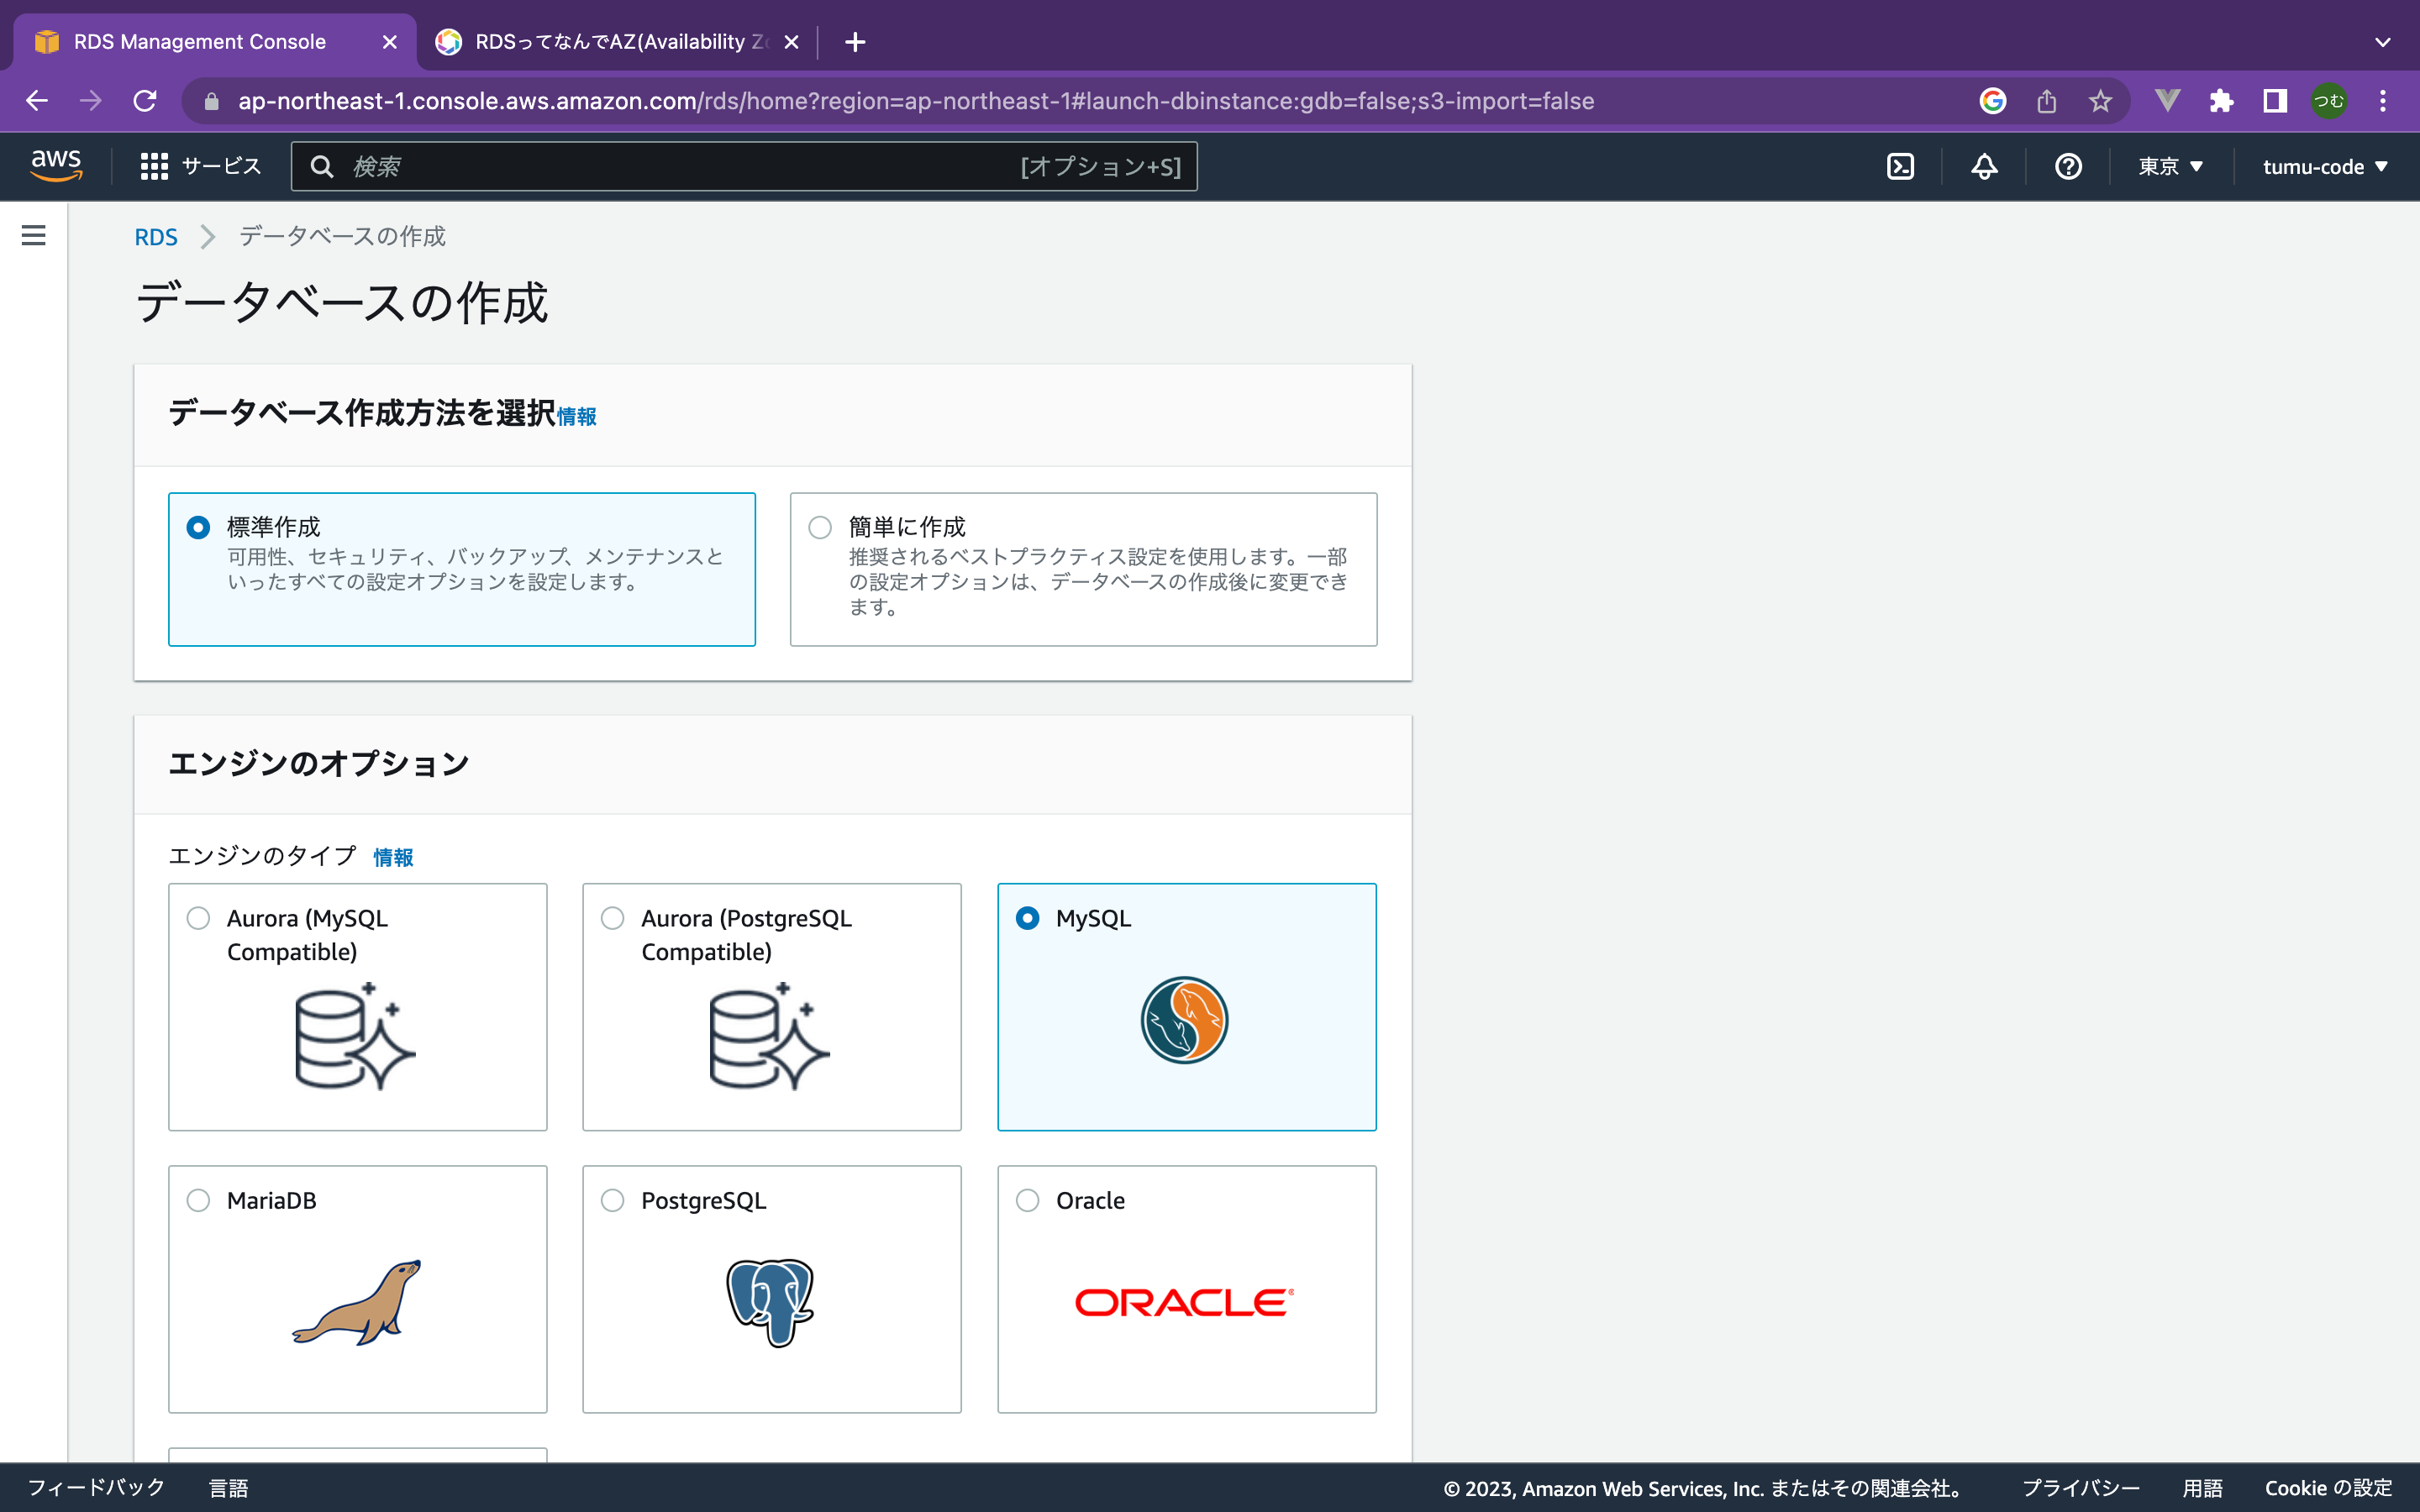The height and width of the screenshot is (1512, 2420).
Task: Open Chrome extensions puzzle icon
Action: [x=2221, y=101]
